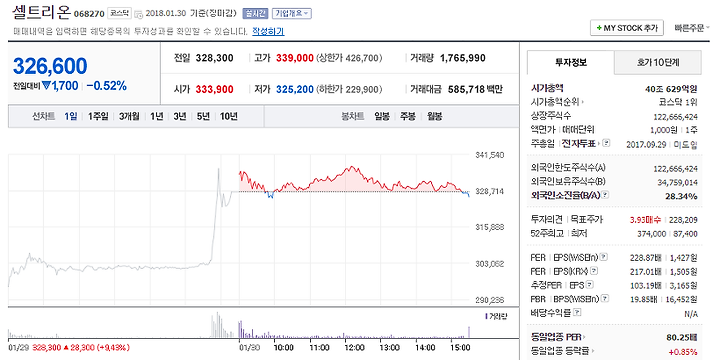Click the 01/30 date axis label
This screenshot has width=720, height=360.
pos(248,347)
